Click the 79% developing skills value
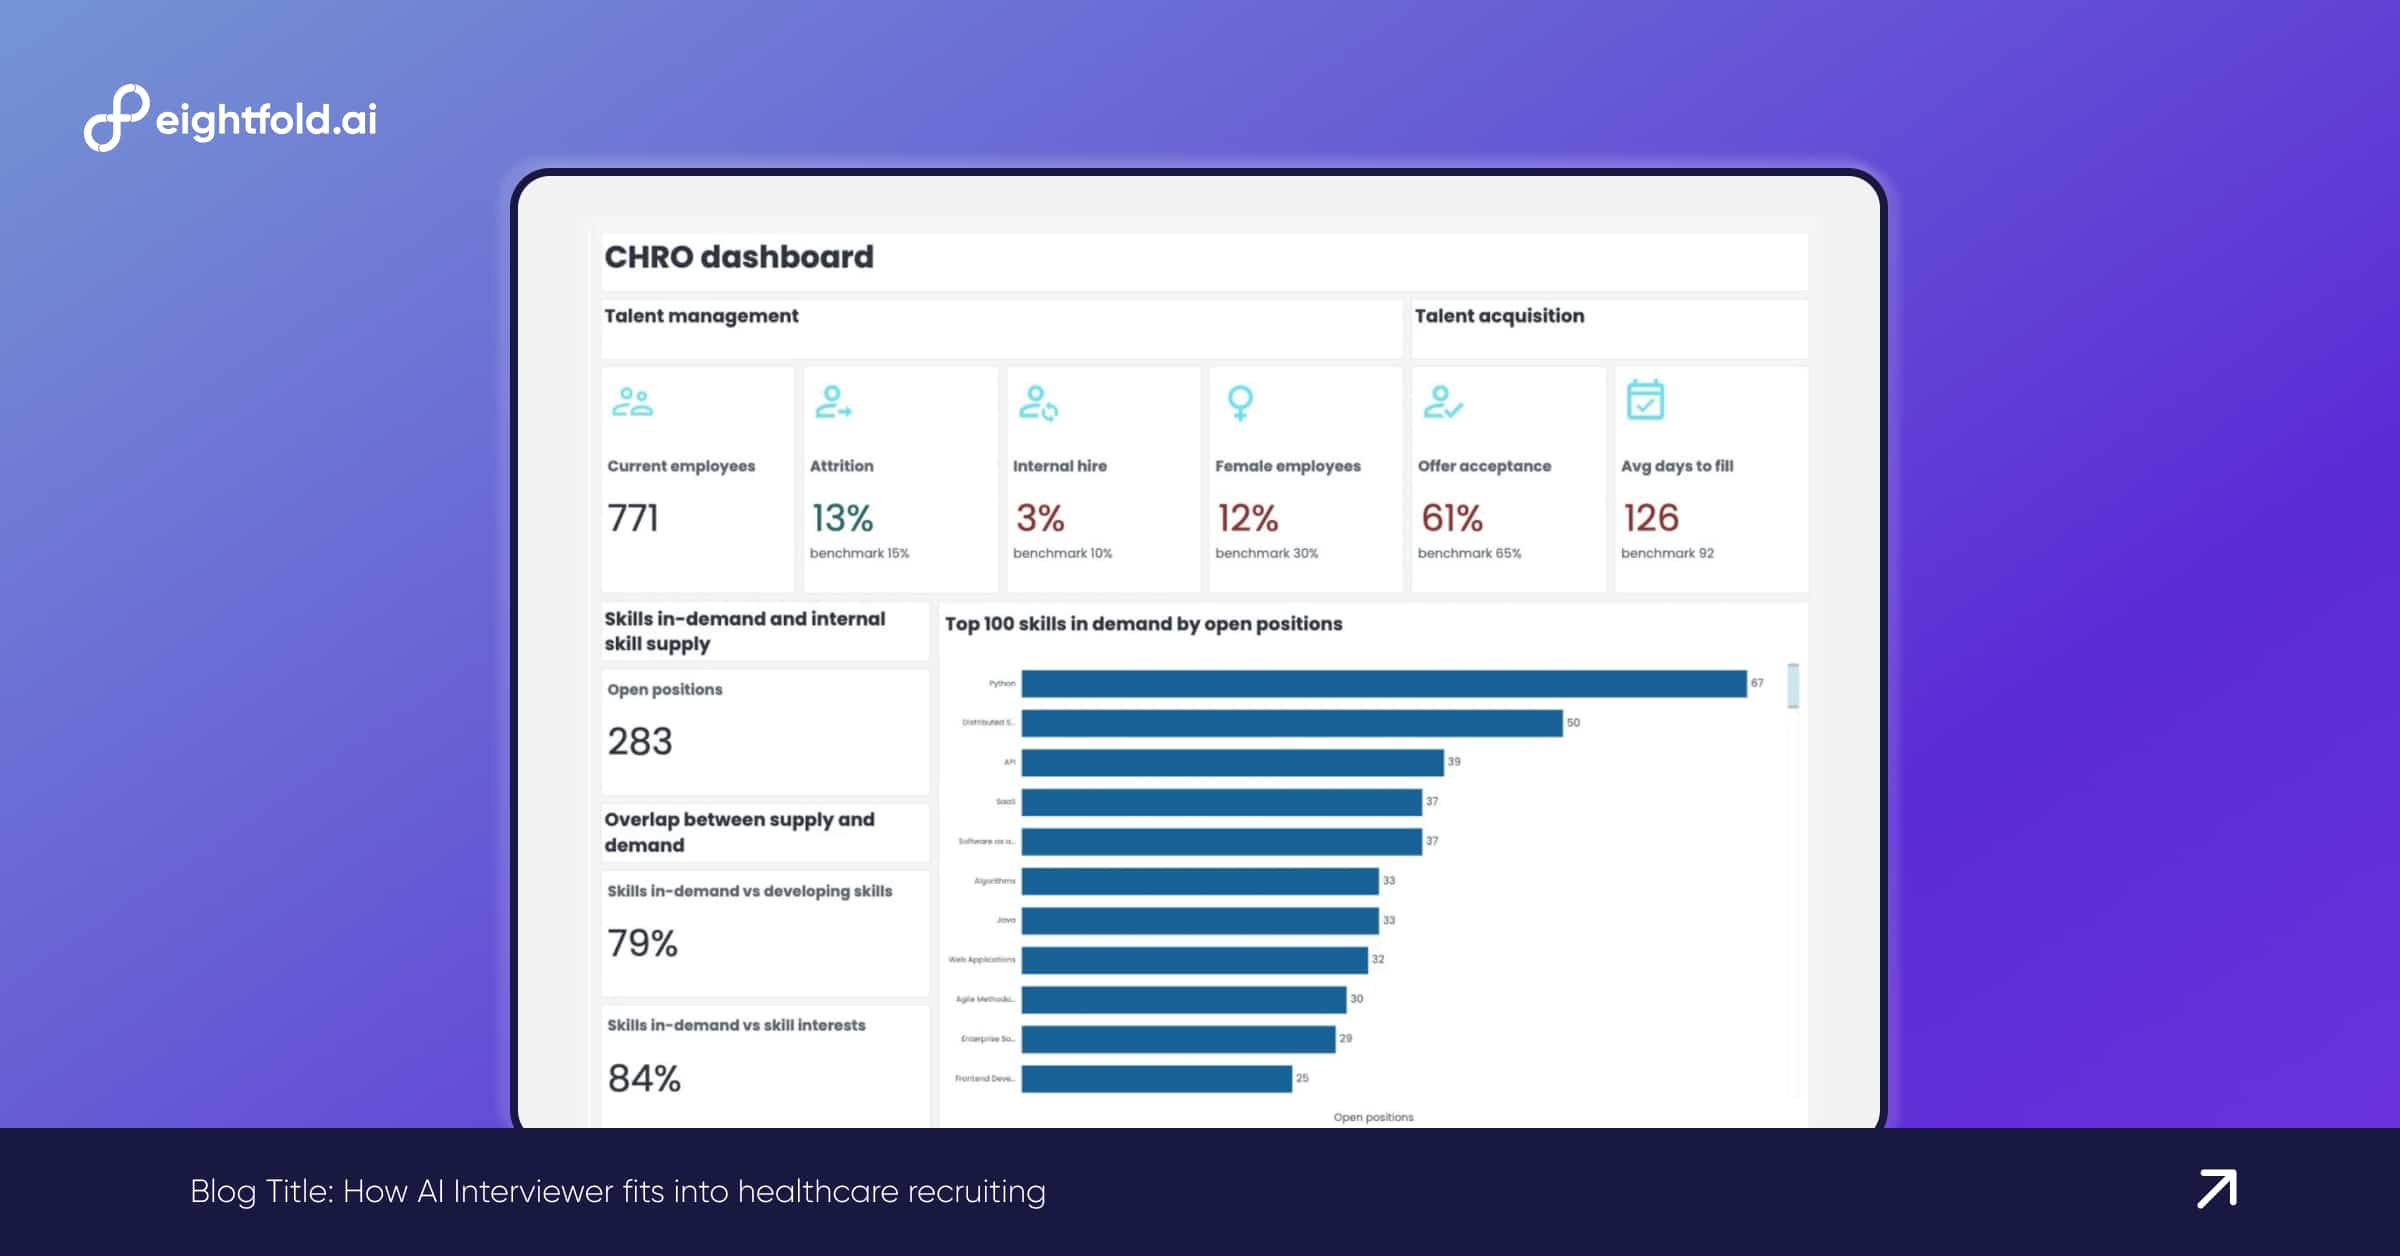This screenshot has height=1256, width=2400. [x=642, y=943]
